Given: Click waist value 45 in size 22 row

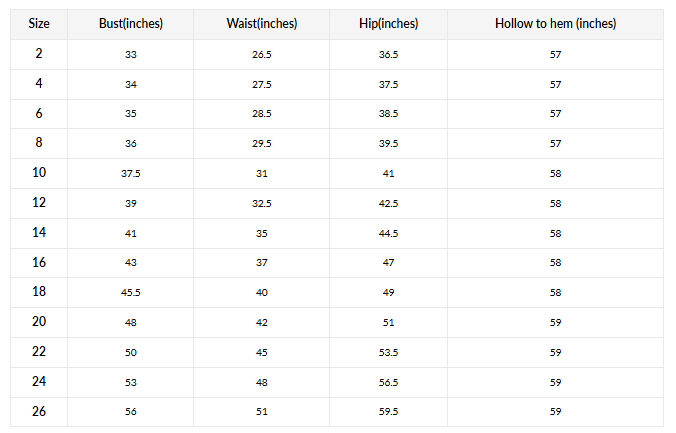Looking at the screenshot, I should pos(261,353).
